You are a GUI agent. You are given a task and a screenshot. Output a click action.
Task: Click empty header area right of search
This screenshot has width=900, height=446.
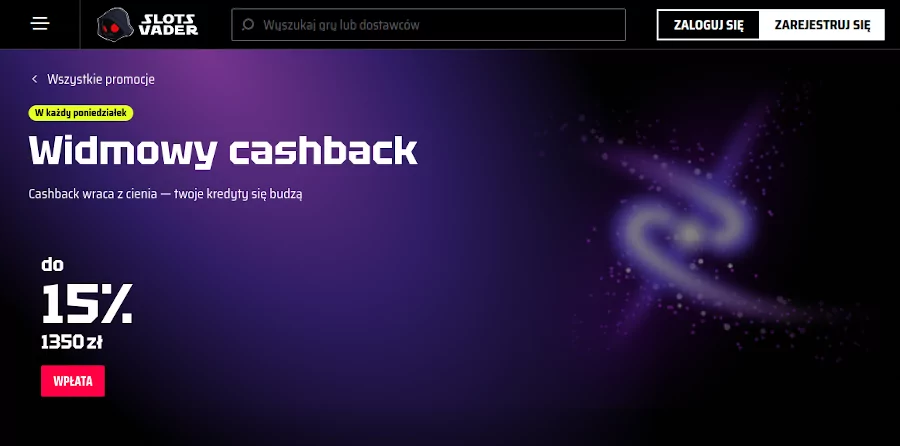pyautogui.click(x=641, y=25)
